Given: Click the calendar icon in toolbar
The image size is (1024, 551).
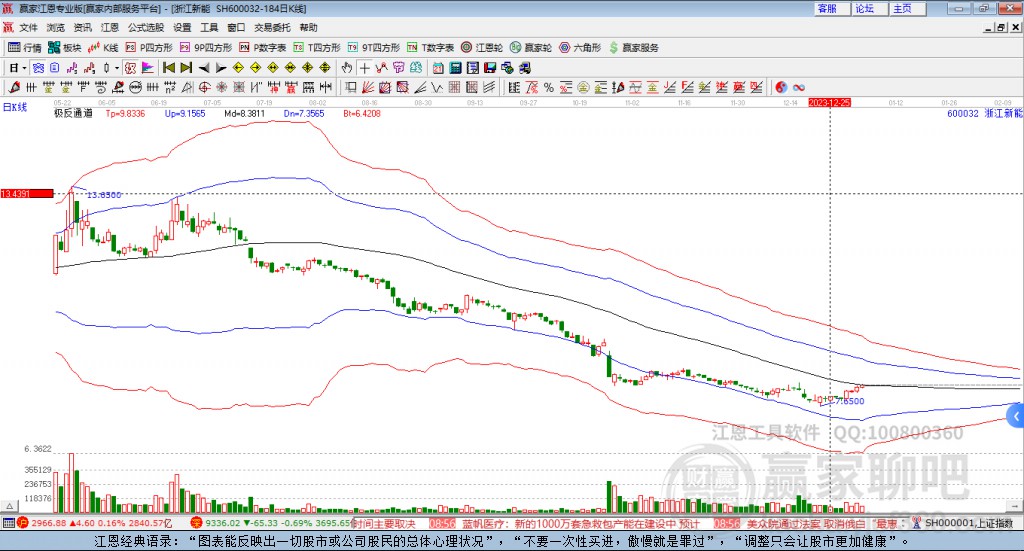Looking at the screenshot, I should pos(438,68).
